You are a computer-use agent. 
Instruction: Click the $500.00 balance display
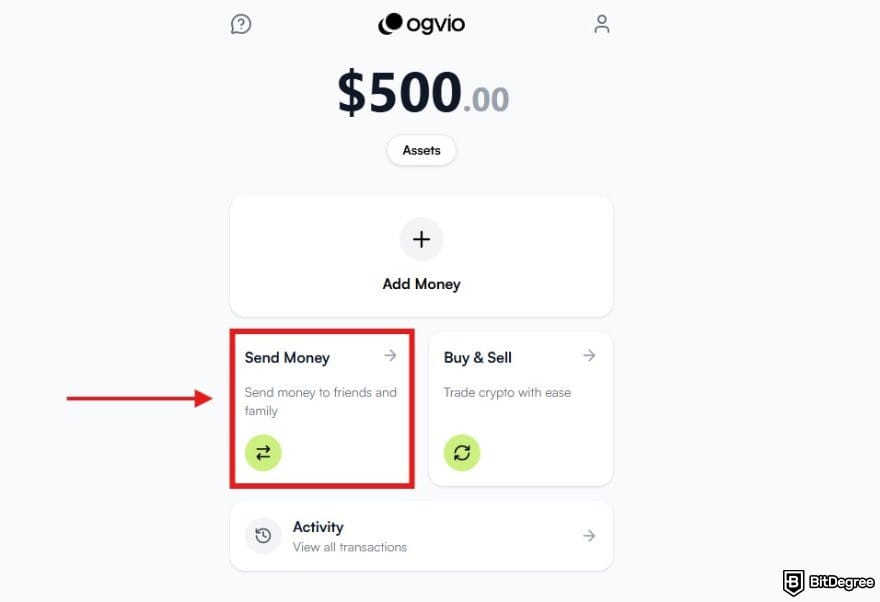point(421,93)
